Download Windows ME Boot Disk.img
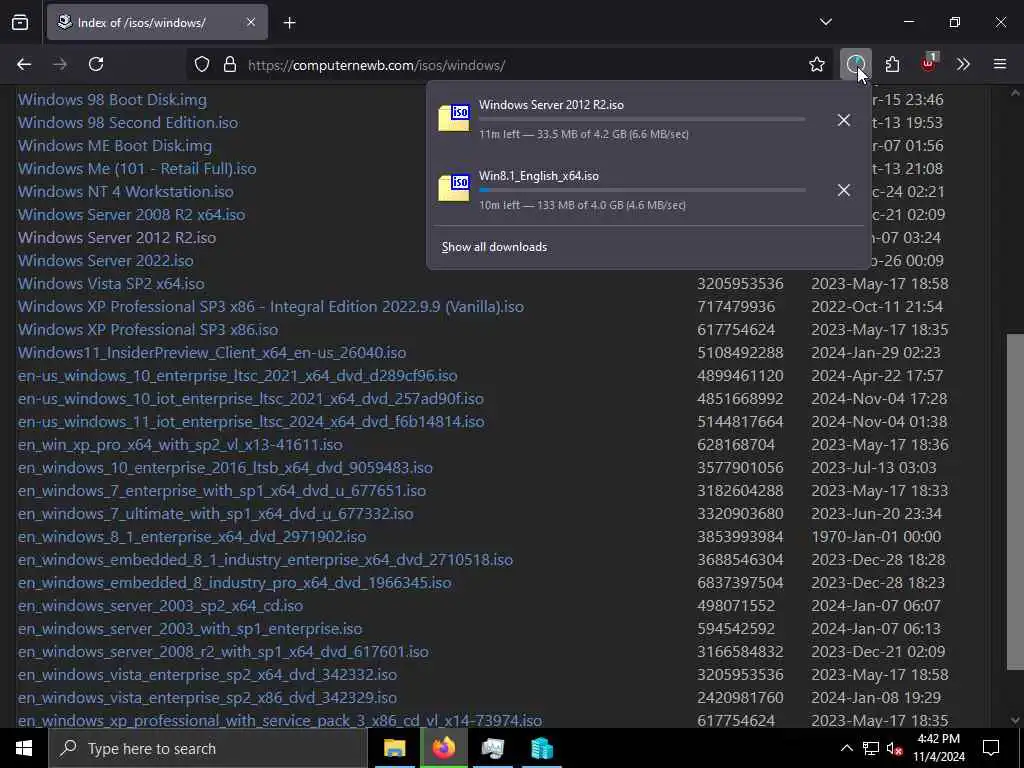The image size is (1024, 768). (115, 146)
